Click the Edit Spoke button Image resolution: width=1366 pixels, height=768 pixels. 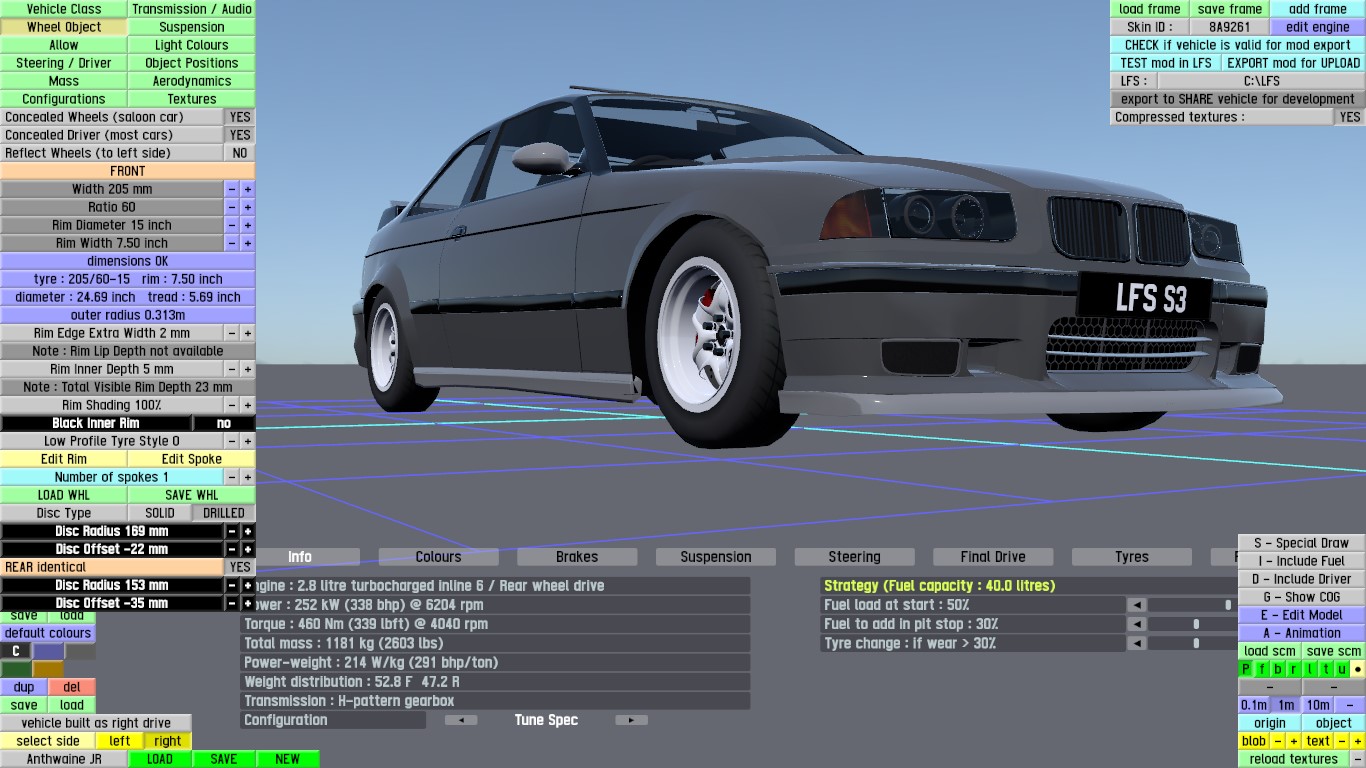[x=192, y=459]
